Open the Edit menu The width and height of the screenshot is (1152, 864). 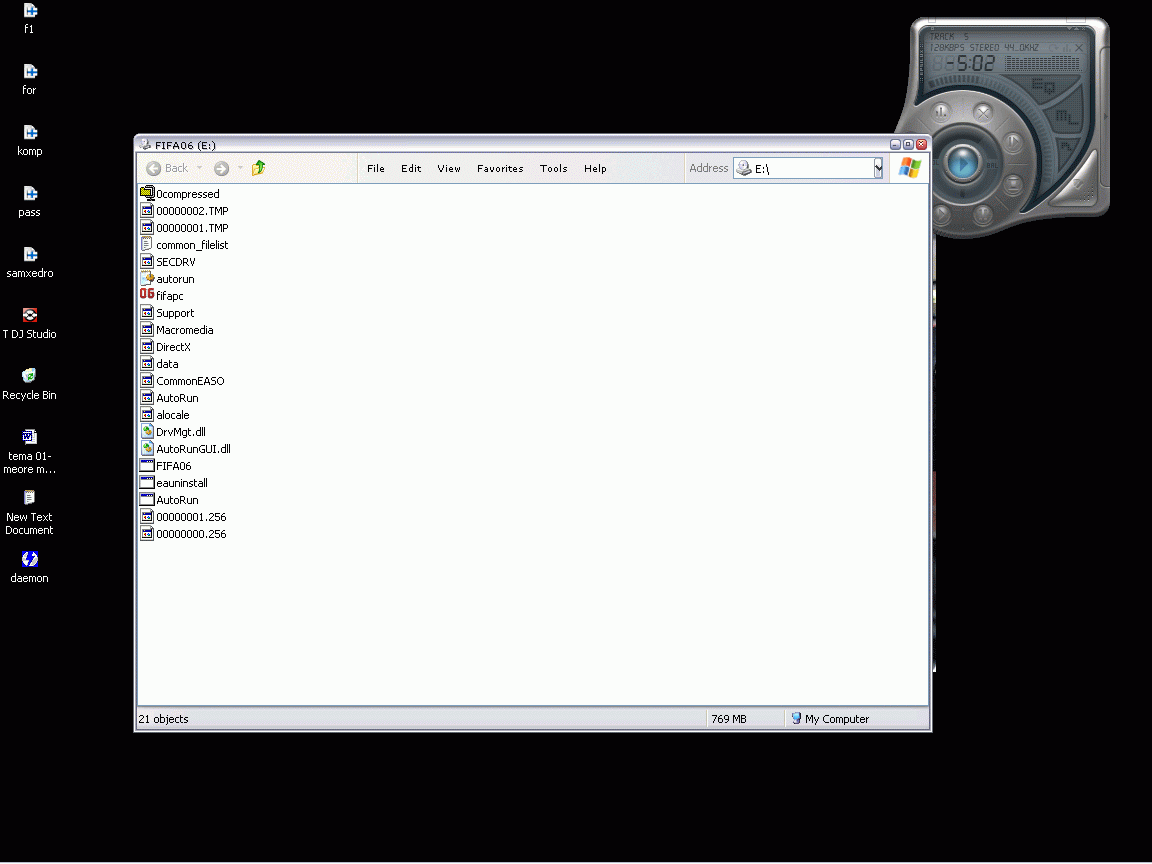[411, 168]
